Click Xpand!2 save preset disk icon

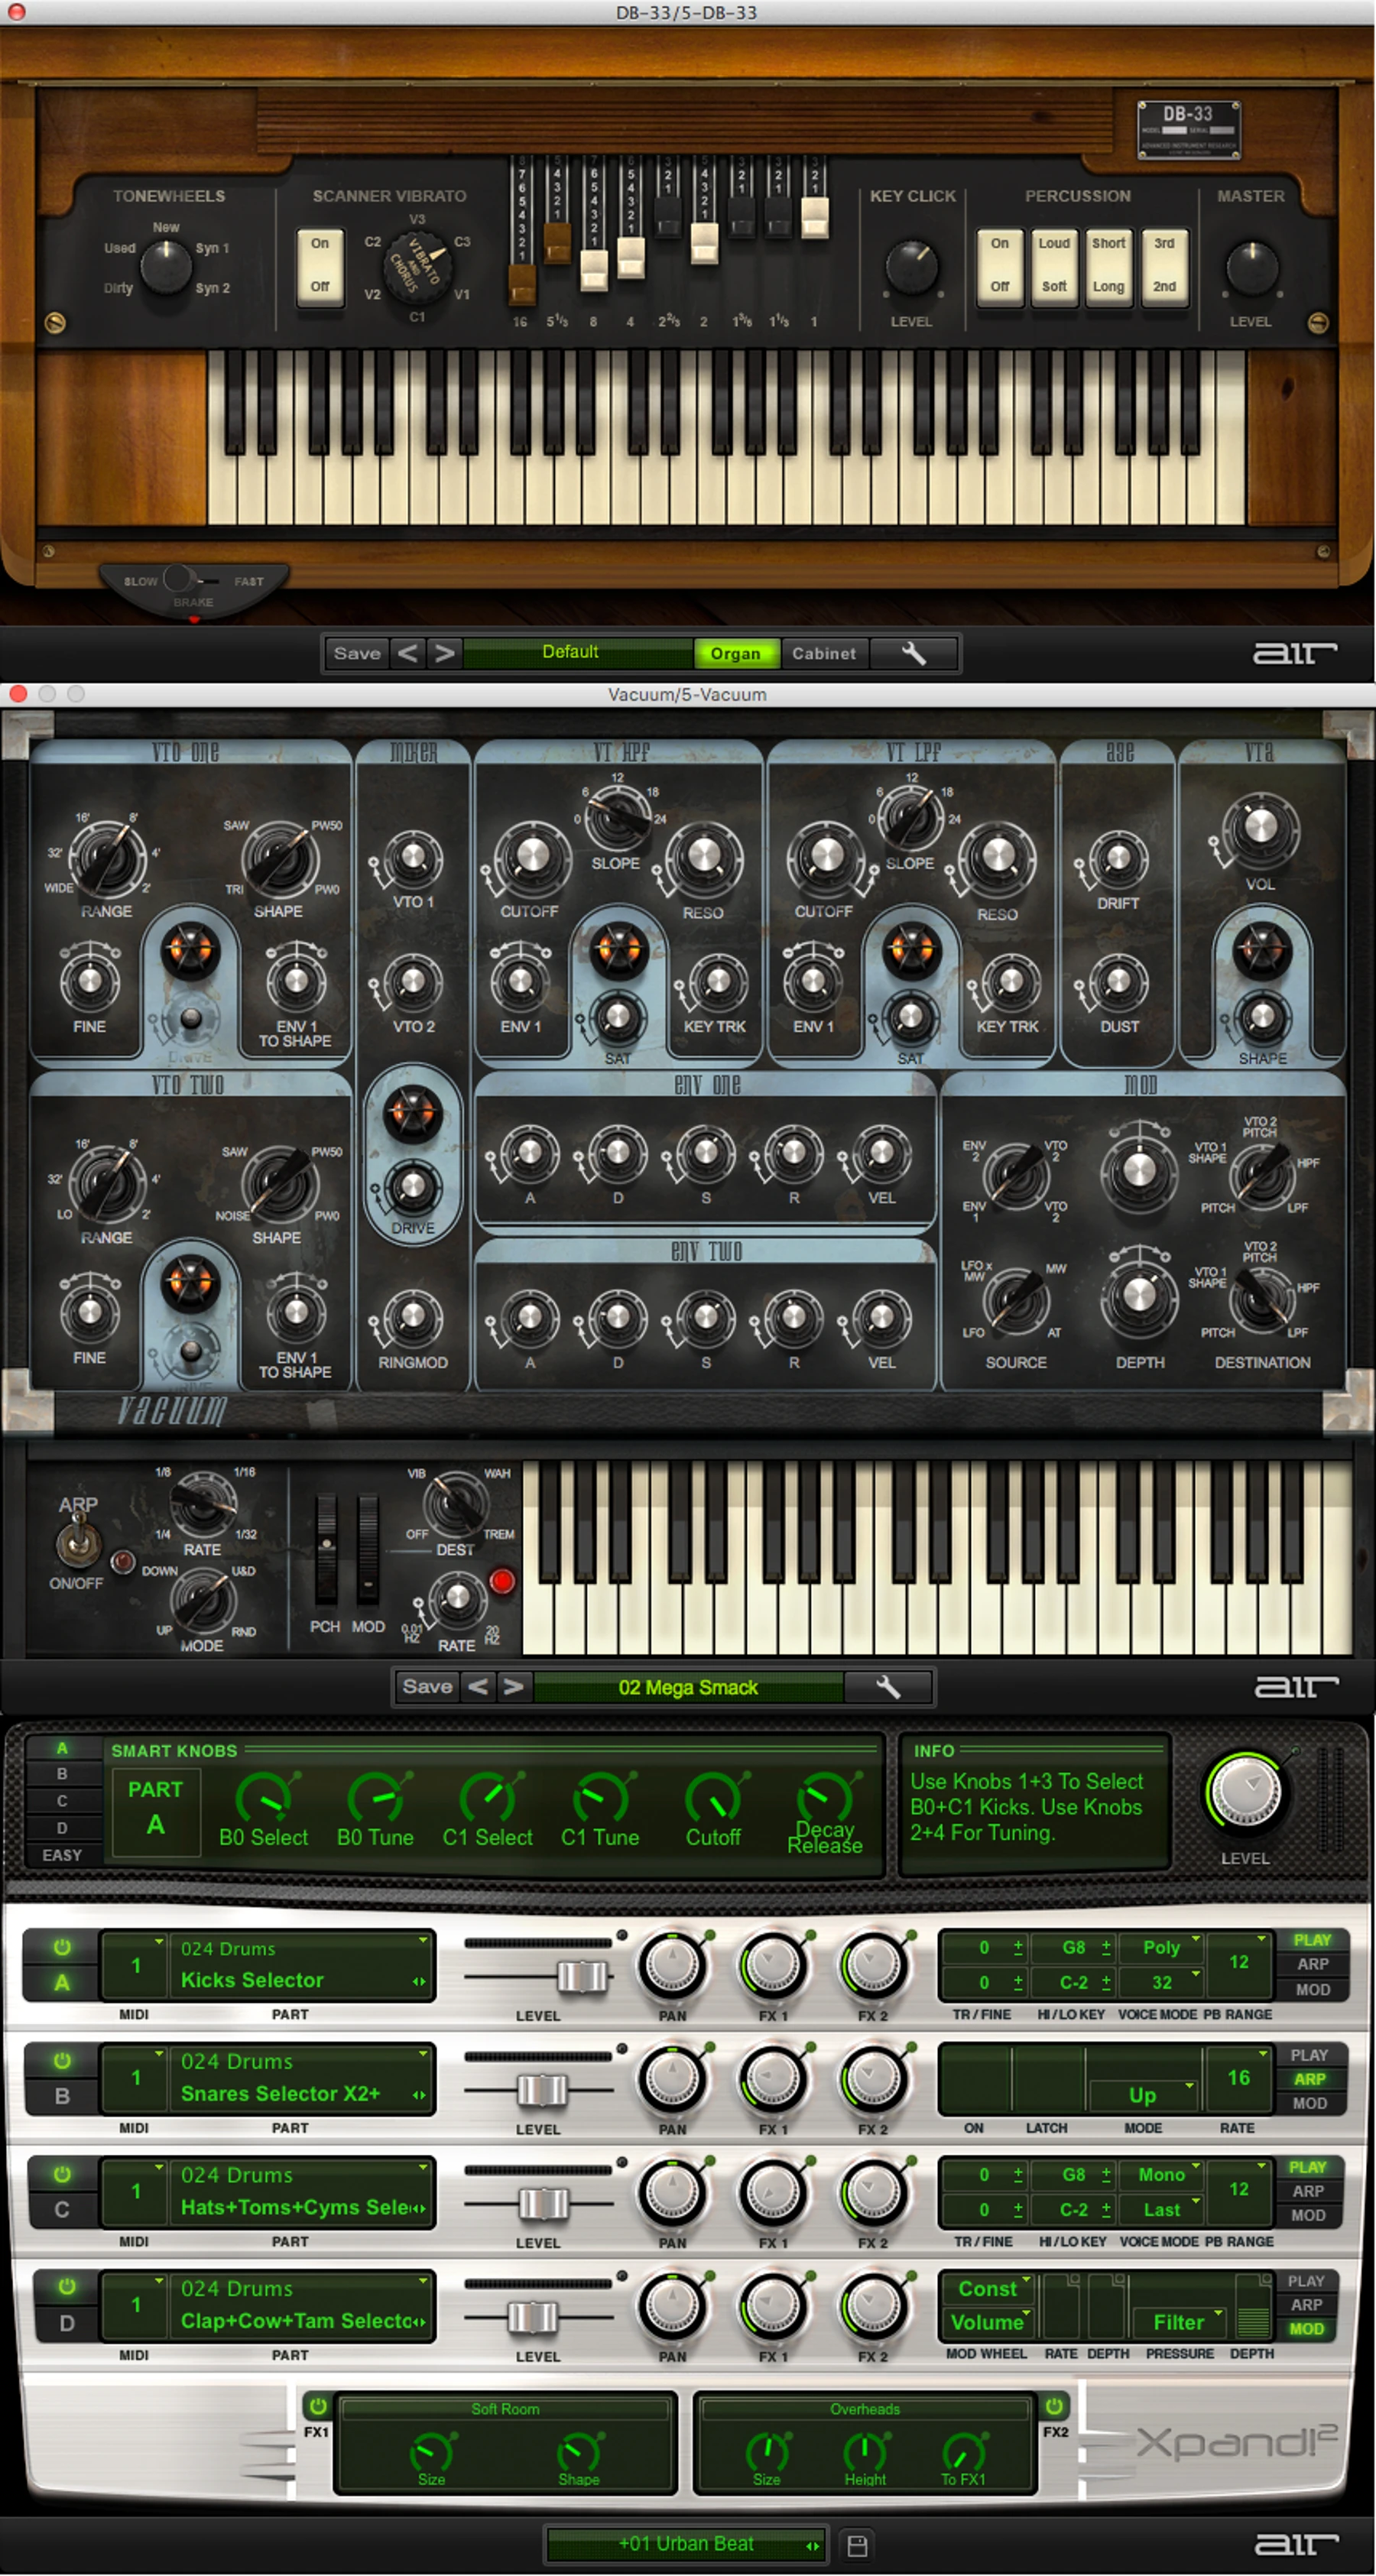(x=857, y=2544)
